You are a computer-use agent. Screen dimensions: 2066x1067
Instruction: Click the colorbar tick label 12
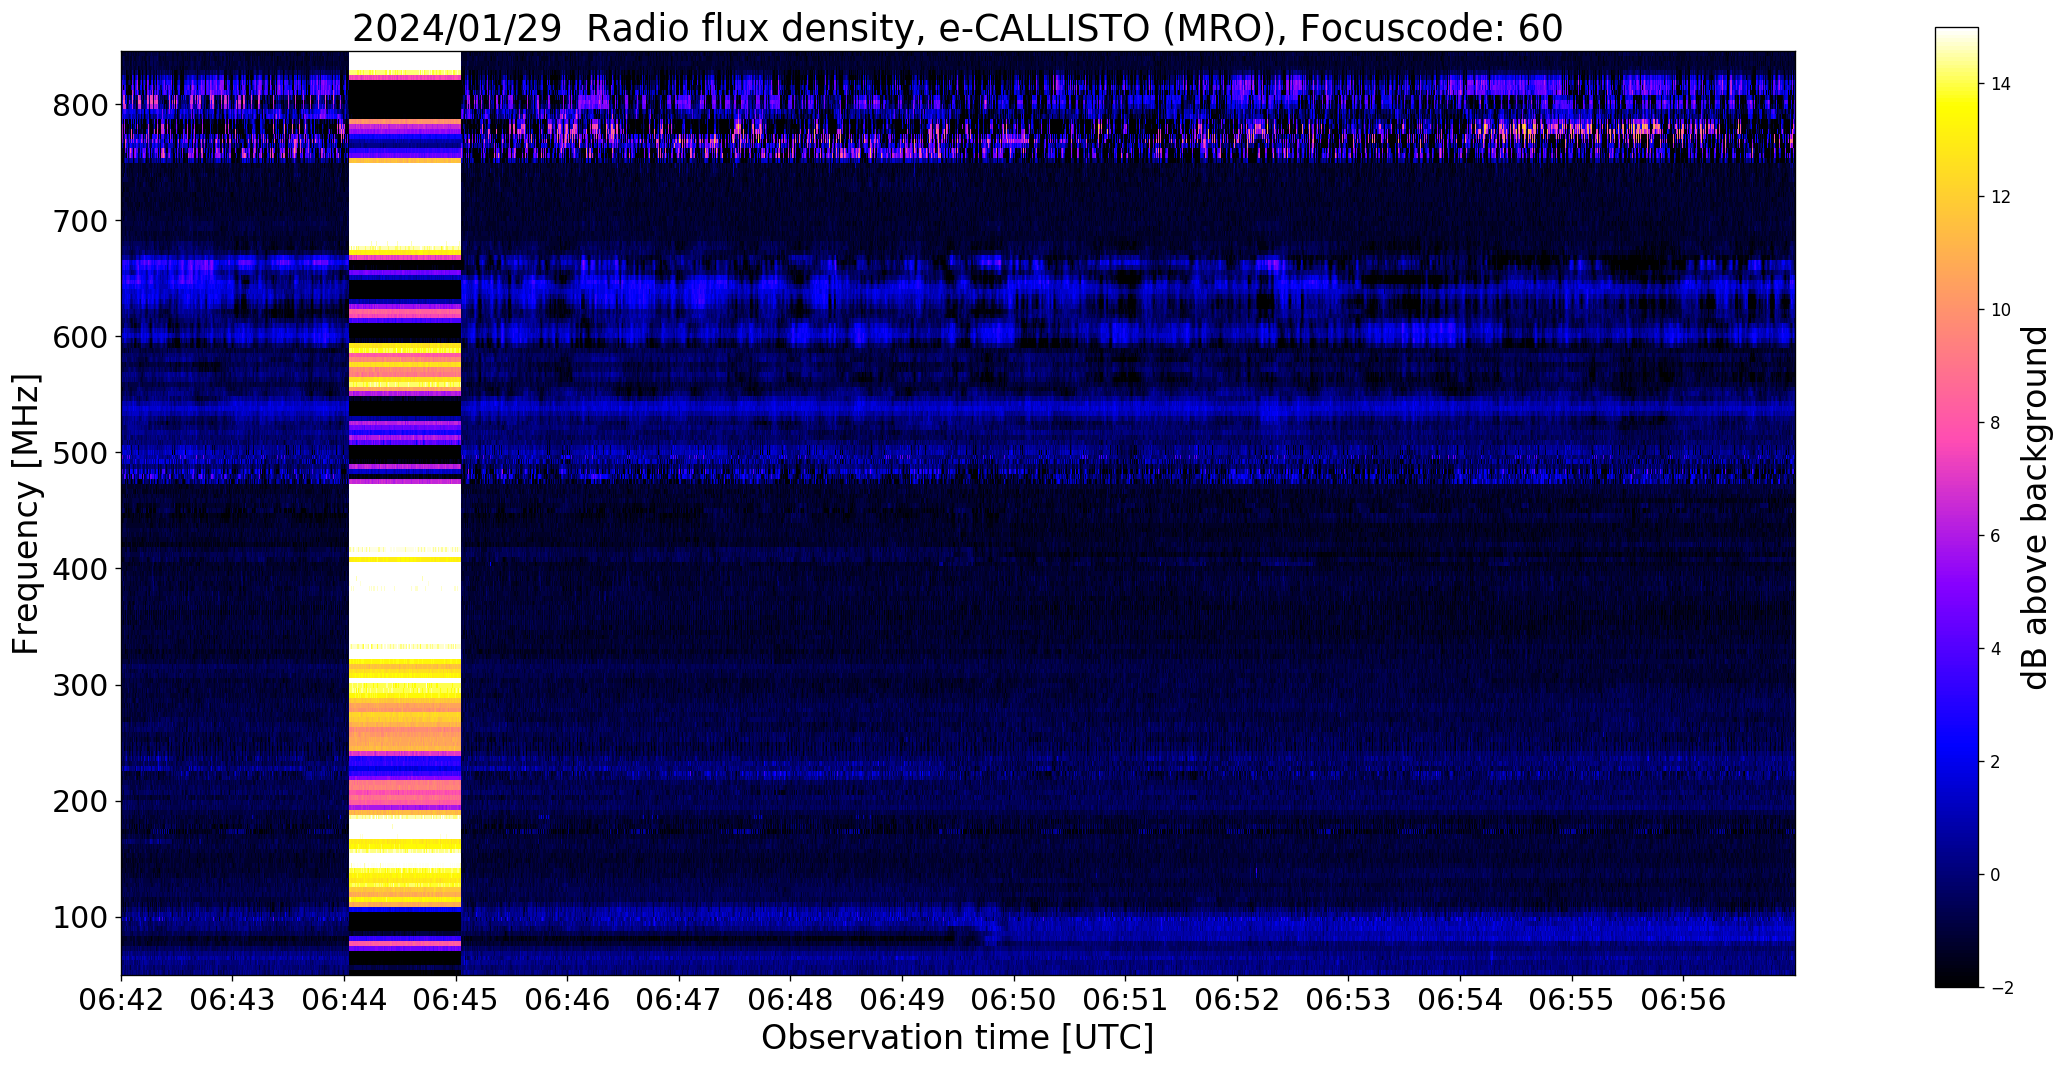(2001, 197)
